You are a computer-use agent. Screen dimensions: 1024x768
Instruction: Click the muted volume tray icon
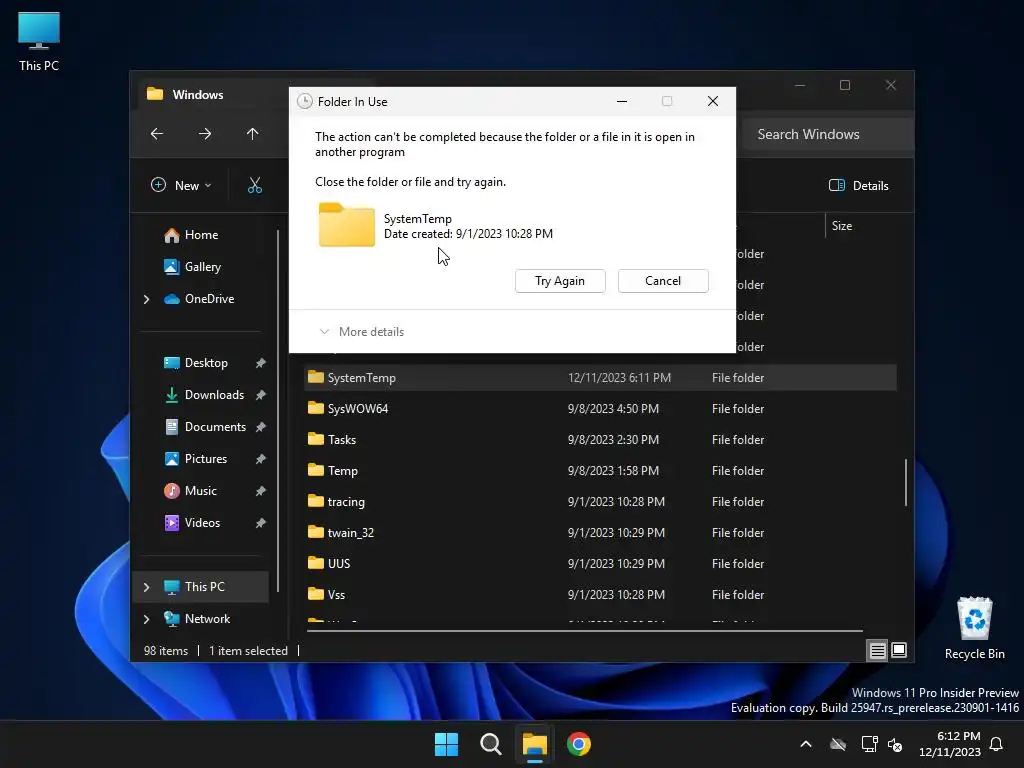point(895,744)
